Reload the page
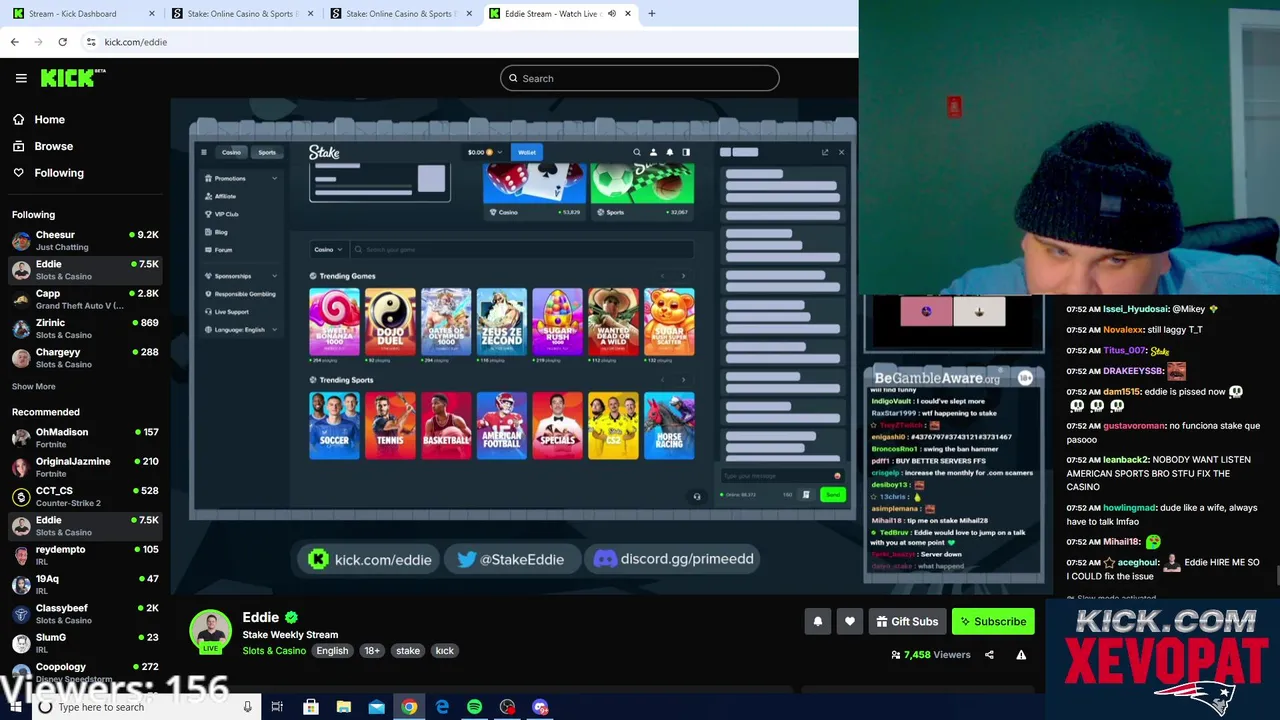The width and height of the screenshot is (1280, 720). click(x=62, y=42)
